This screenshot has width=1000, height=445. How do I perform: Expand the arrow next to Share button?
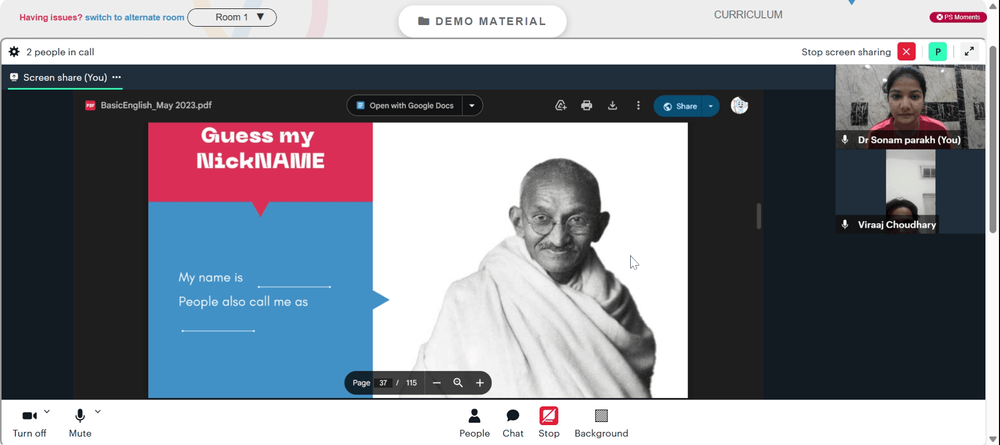711,106
